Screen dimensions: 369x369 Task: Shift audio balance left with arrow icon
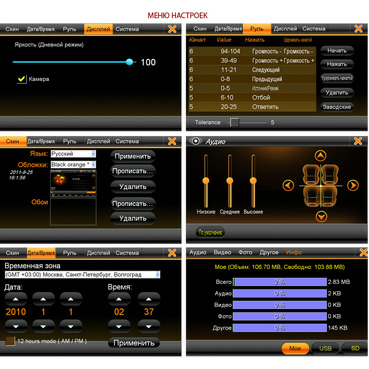click(288, 186)
